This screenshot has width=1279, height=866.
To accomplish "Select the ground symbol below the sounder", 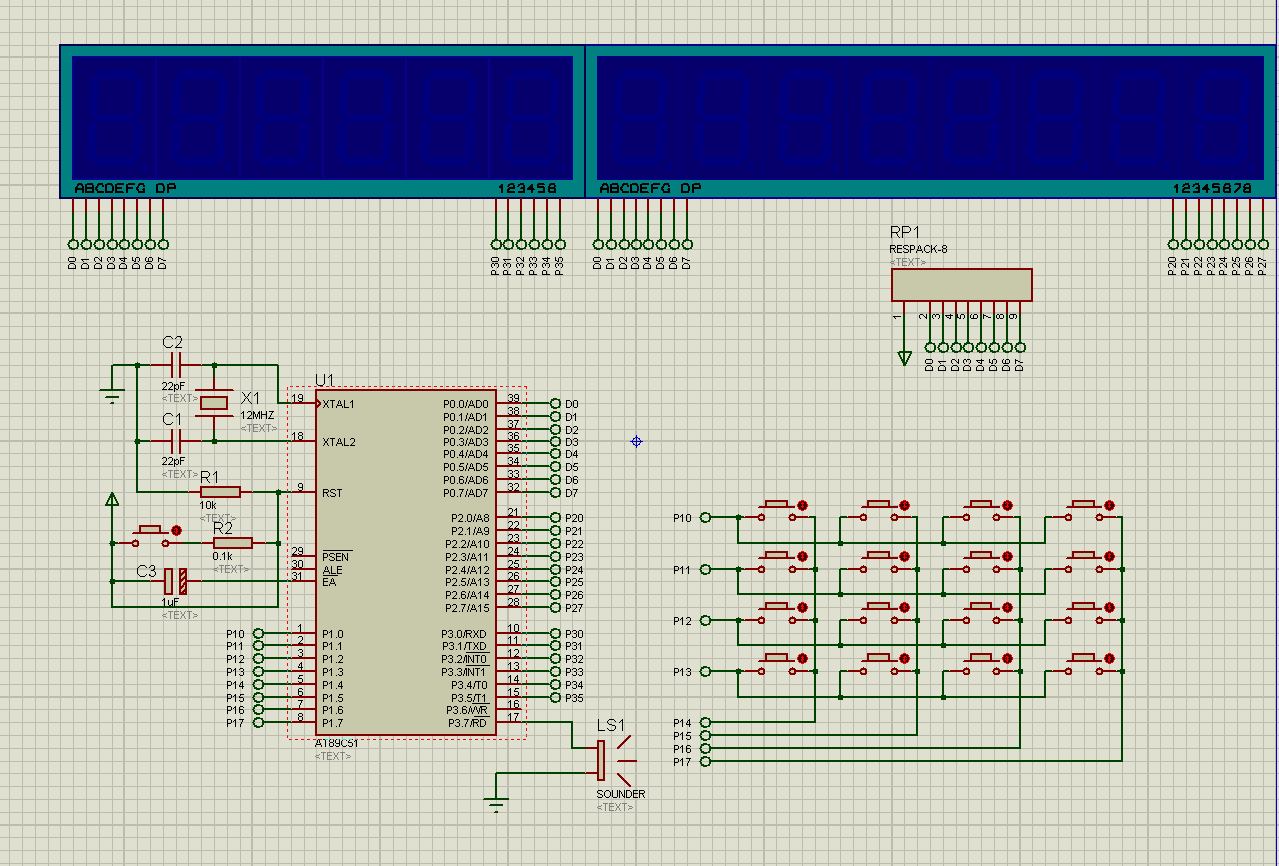I will [x=496, y=802].
